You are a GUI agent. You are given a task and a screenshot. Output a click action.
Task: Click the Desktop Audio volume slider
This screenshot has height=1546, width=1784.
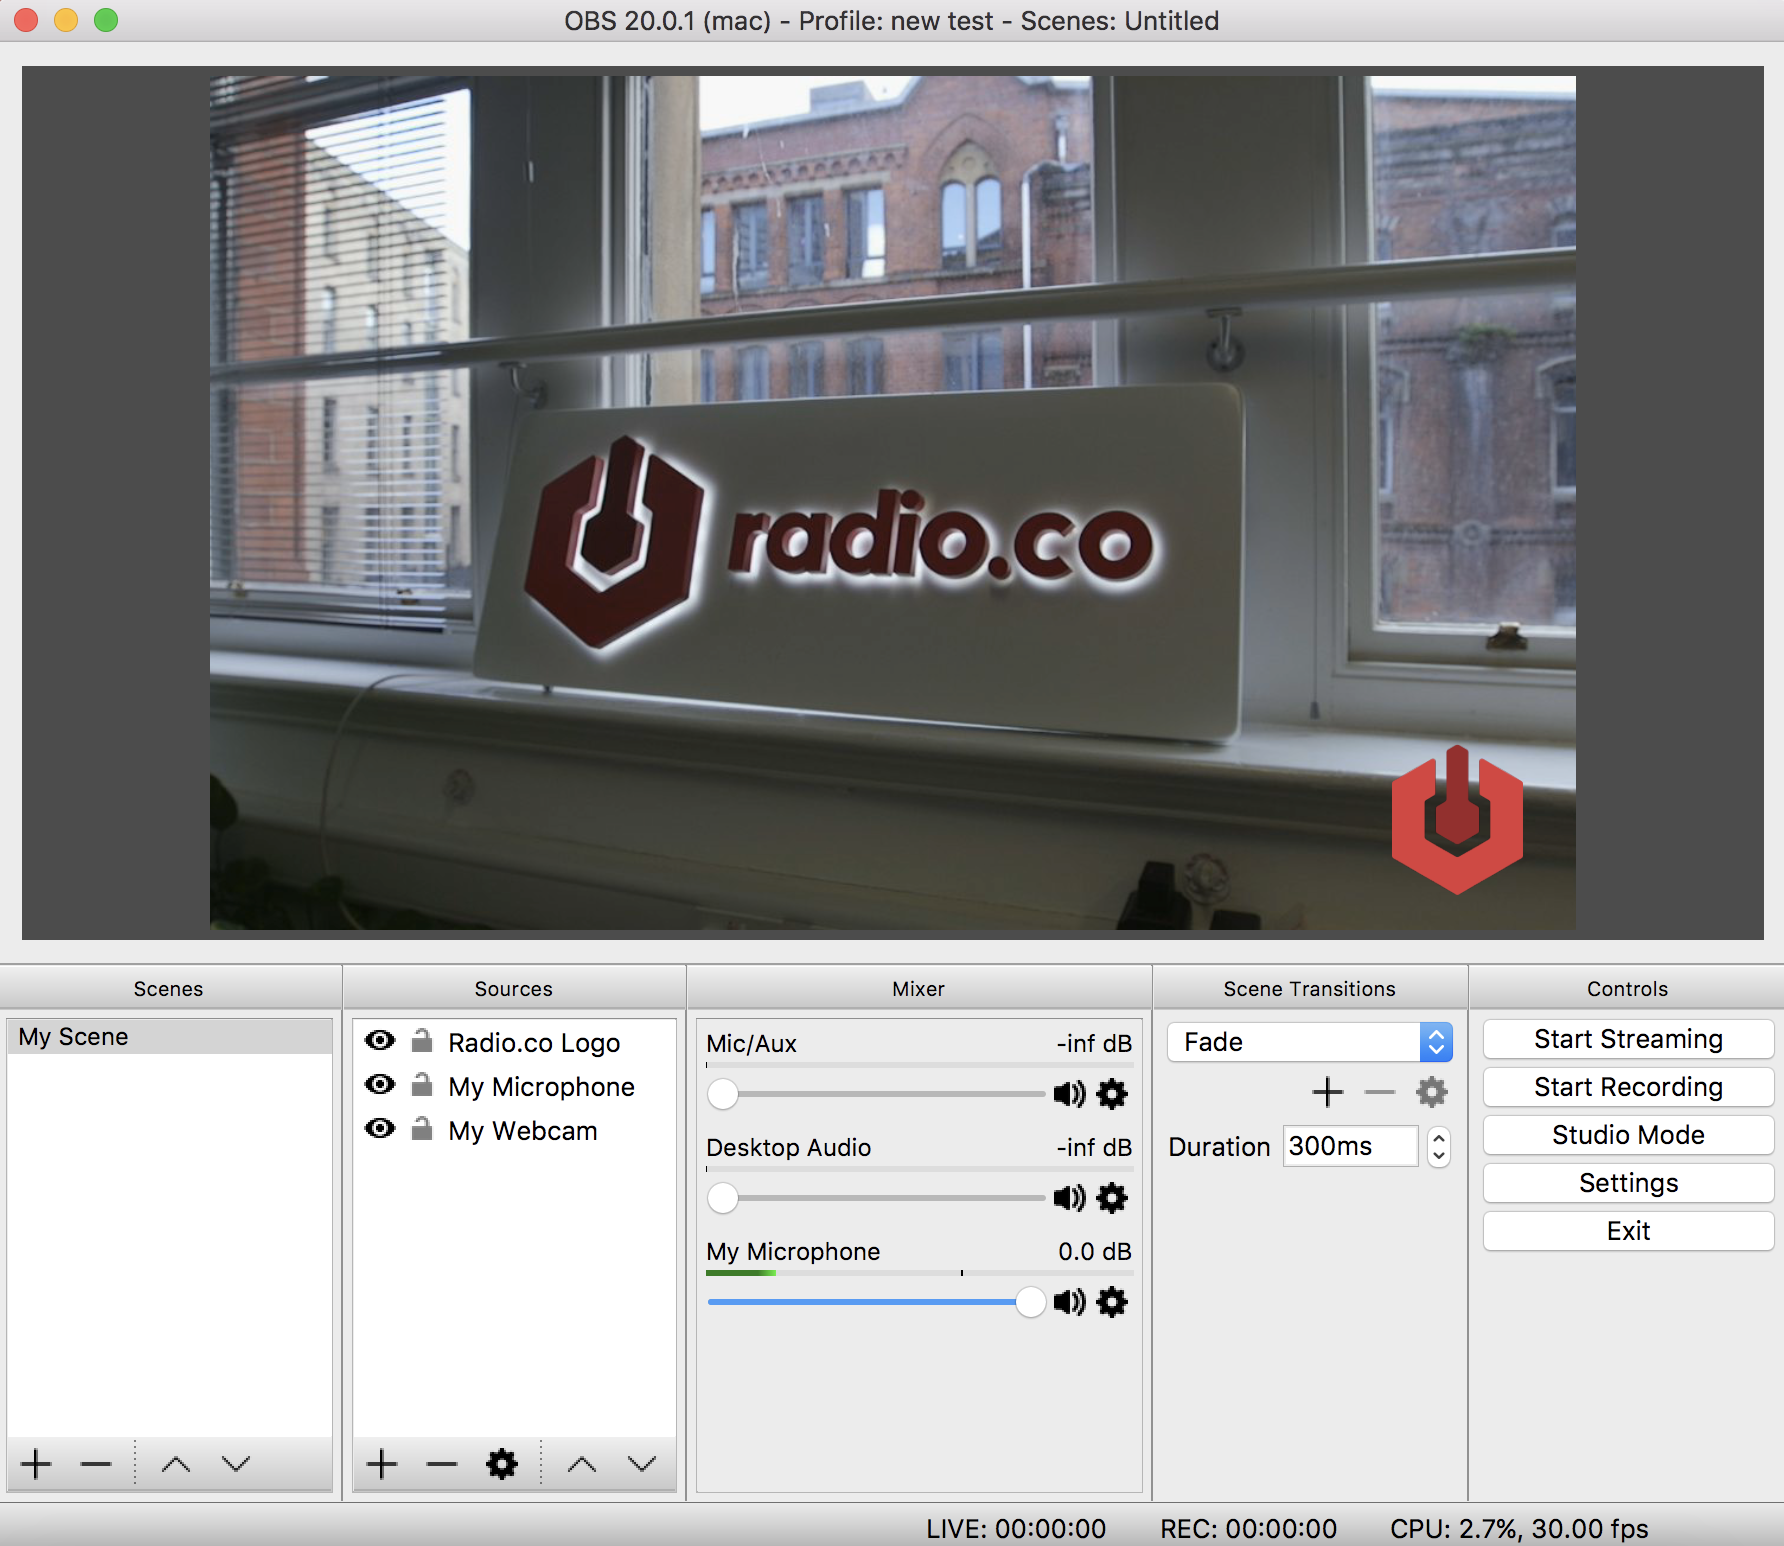click(876, 1198)
